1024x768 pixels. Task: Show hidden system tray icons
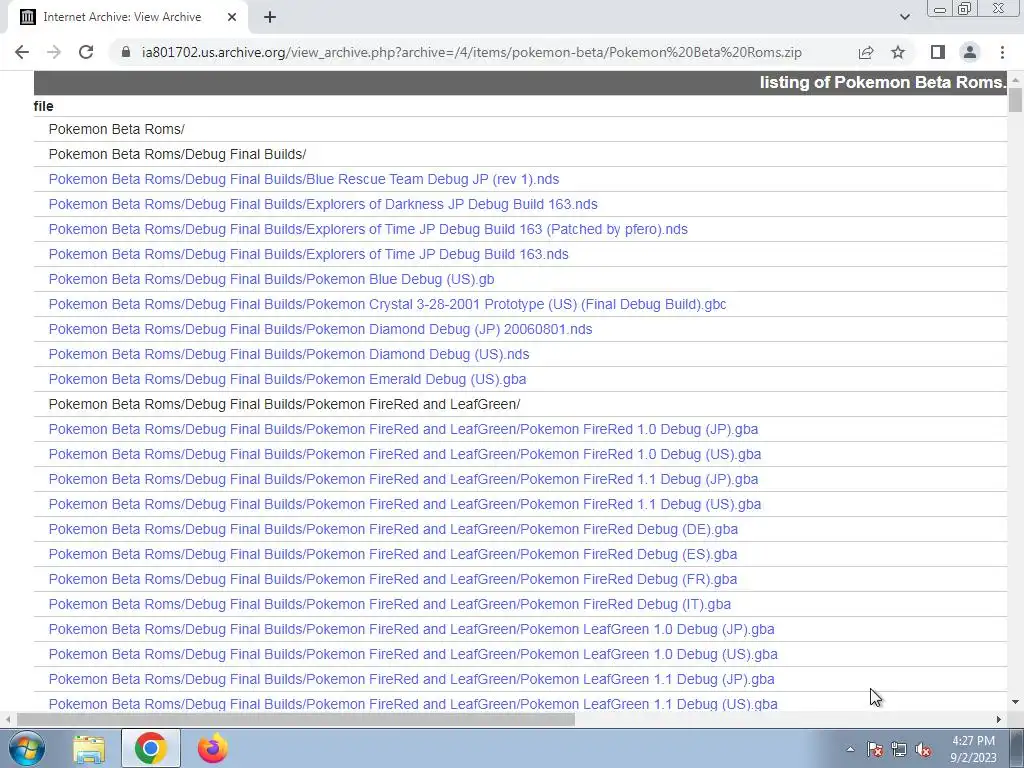[850, 749]
